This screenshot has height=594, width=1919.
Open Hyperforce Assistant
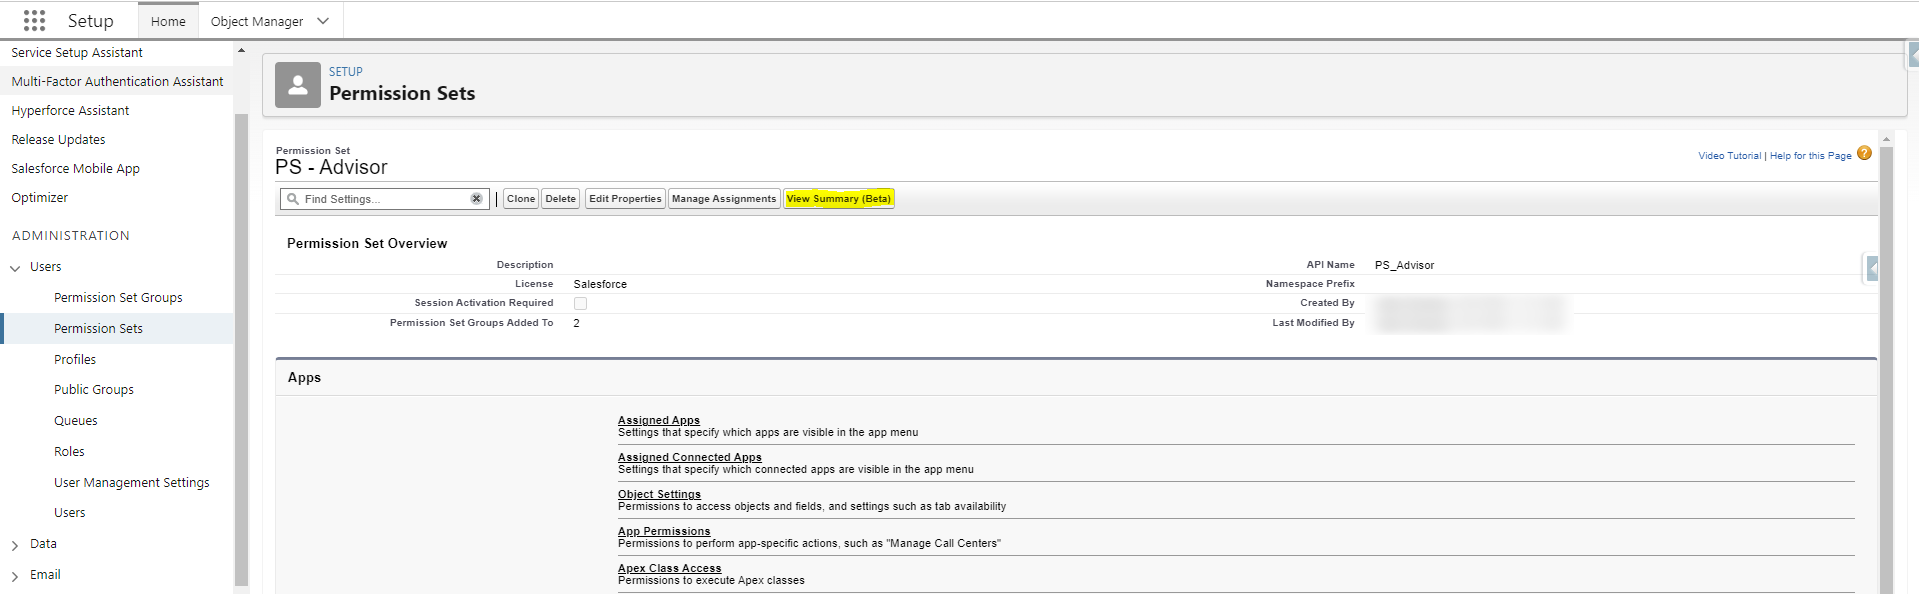pyautogui.click(x=70, y=111)
